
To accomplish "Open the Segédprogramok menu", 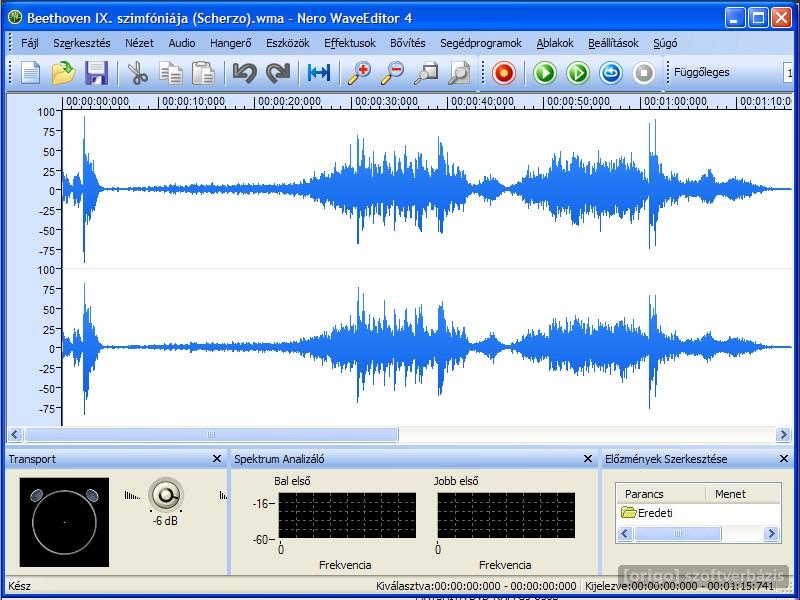I will pos(481,43).
